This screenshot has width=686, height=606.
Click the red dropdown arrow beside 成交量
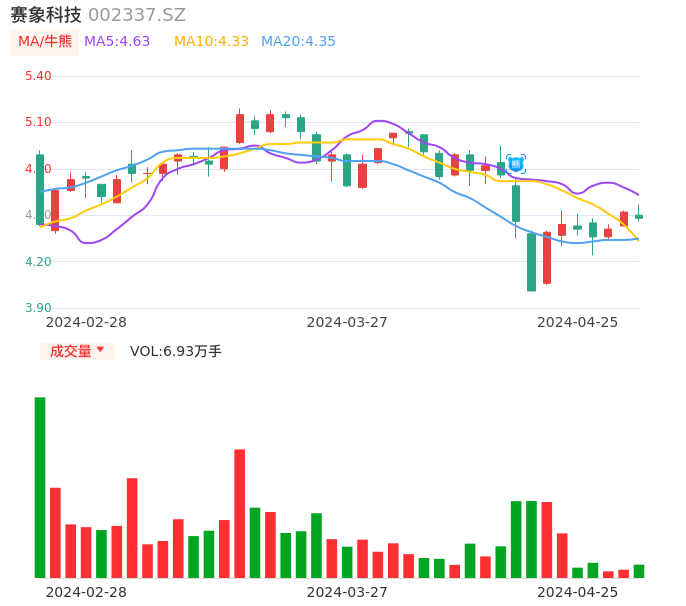pos(100,350)
